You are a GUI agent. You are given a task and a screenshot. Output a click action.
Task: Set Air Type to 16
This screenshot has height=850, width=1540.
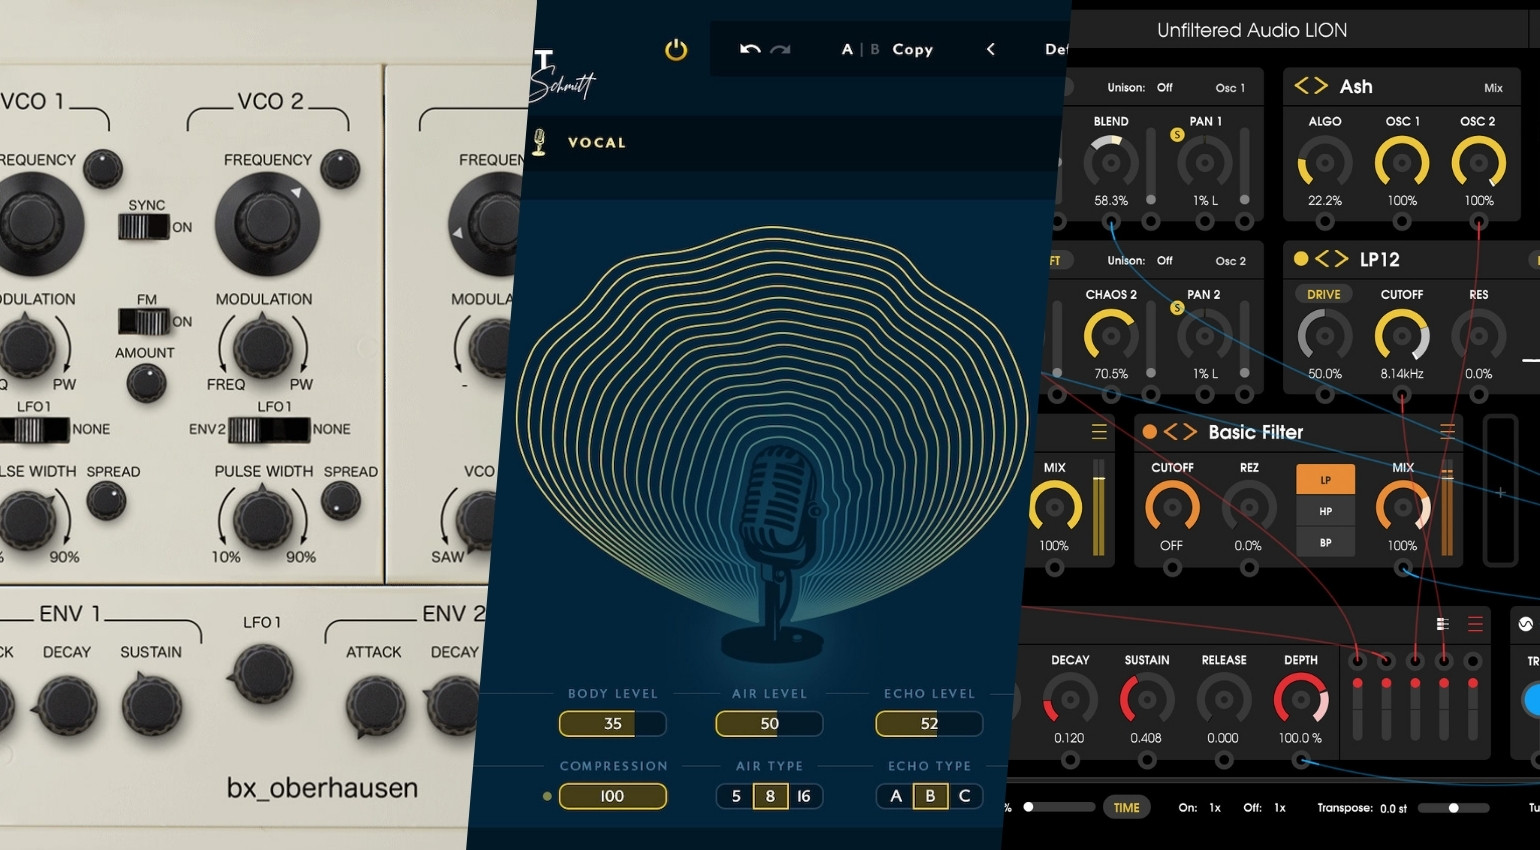coord(801,796)
